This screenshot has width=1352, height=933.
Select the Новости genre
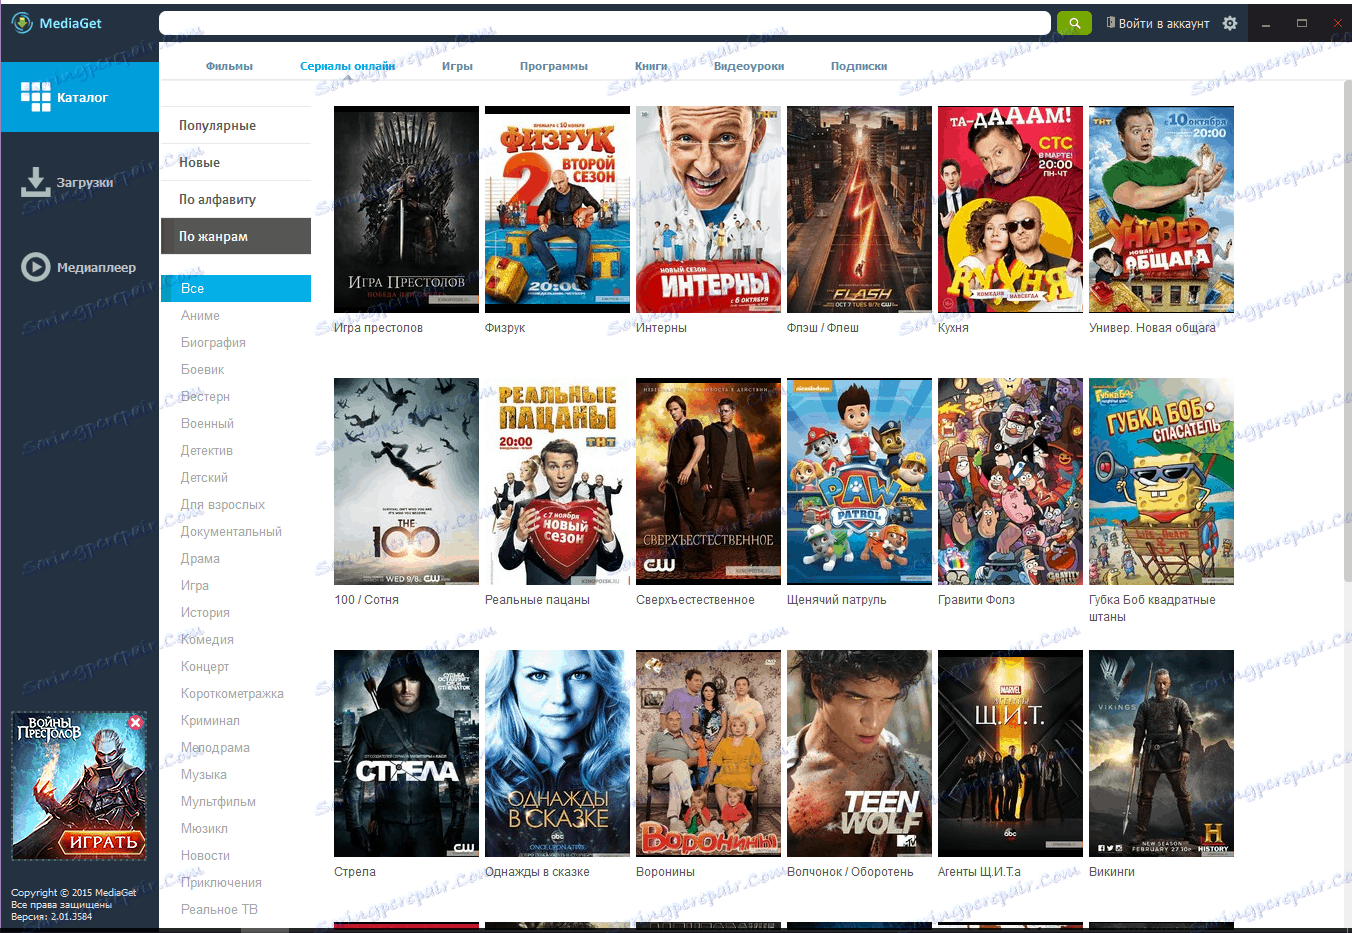click(x=205, y=855)
